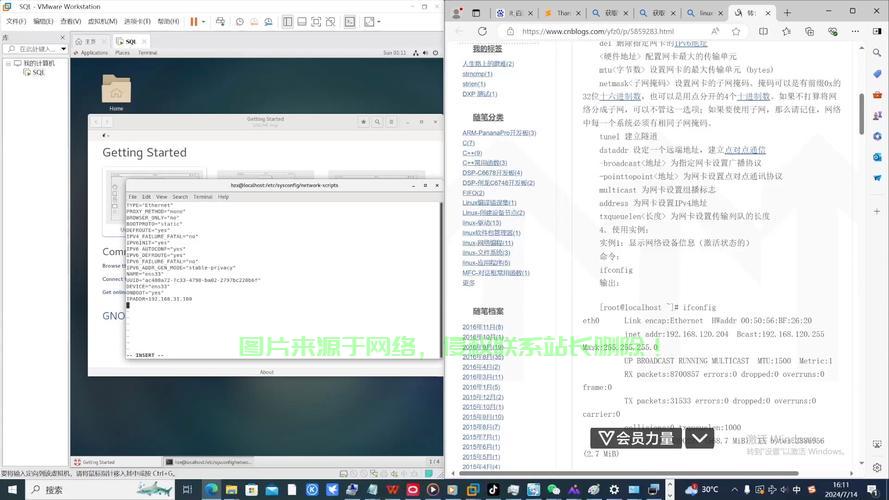
Task: Toggle the thumbnail bar view icon in VMware
Action: [x=302, y=22]
